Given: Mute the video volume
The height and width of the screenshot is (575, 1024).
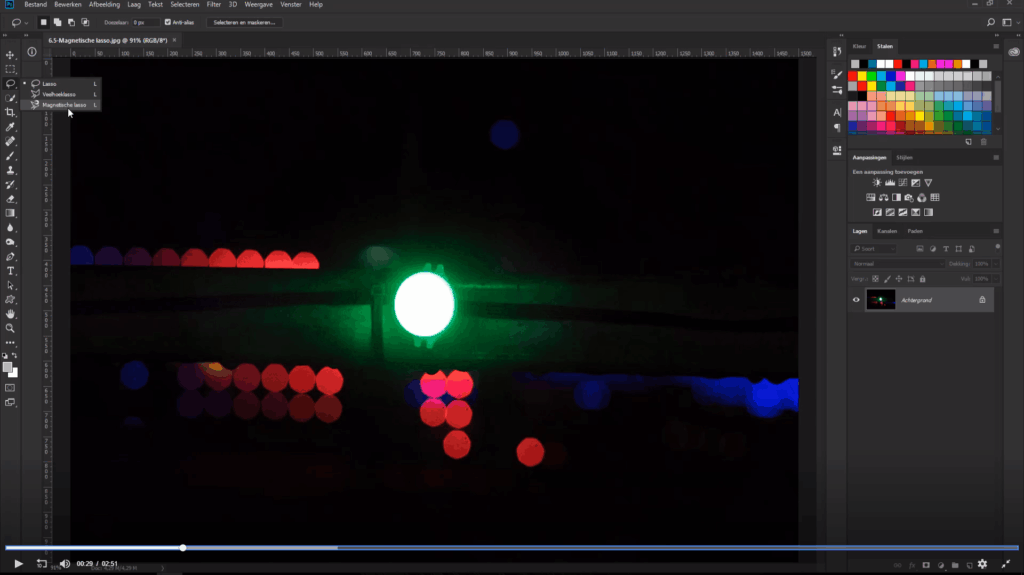Looking at the screenshot, I should [64, 563].
